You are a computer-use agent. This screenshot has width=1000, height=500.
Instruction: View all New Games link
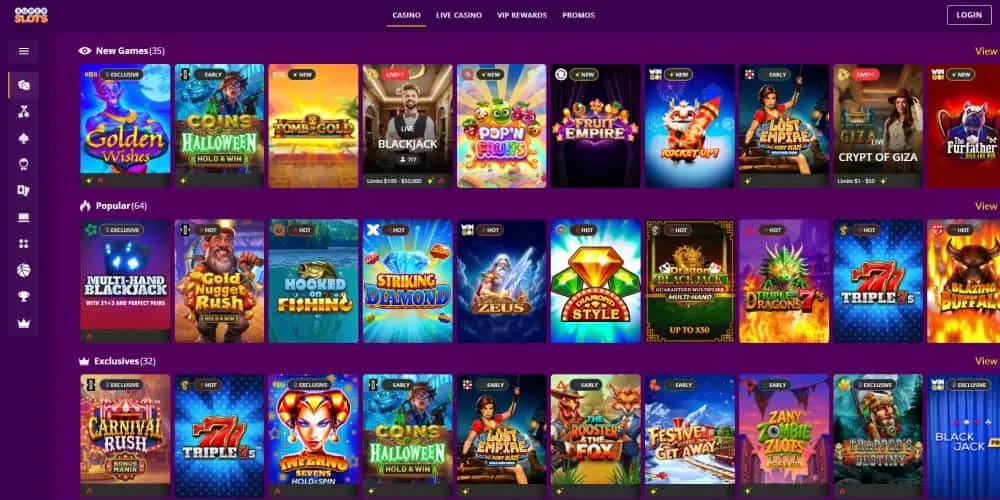pos(987,51)
